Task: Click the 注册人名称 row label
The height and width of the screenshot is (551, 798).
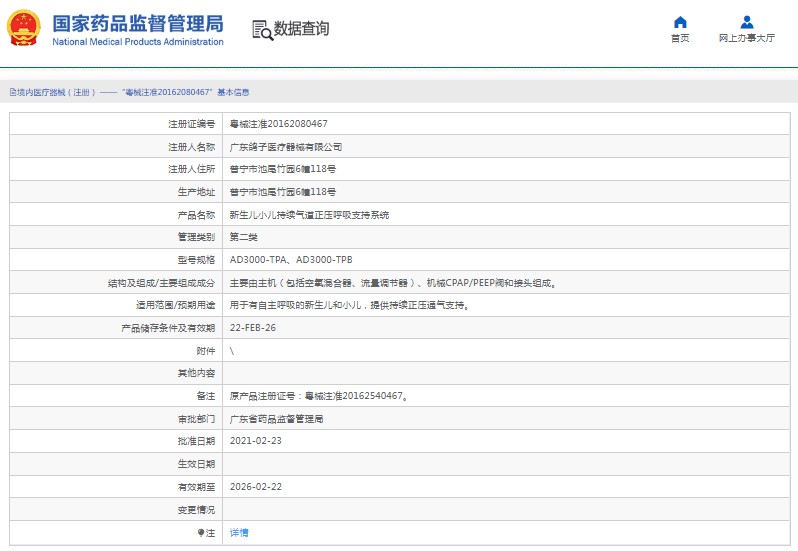Action: [191, 147]
